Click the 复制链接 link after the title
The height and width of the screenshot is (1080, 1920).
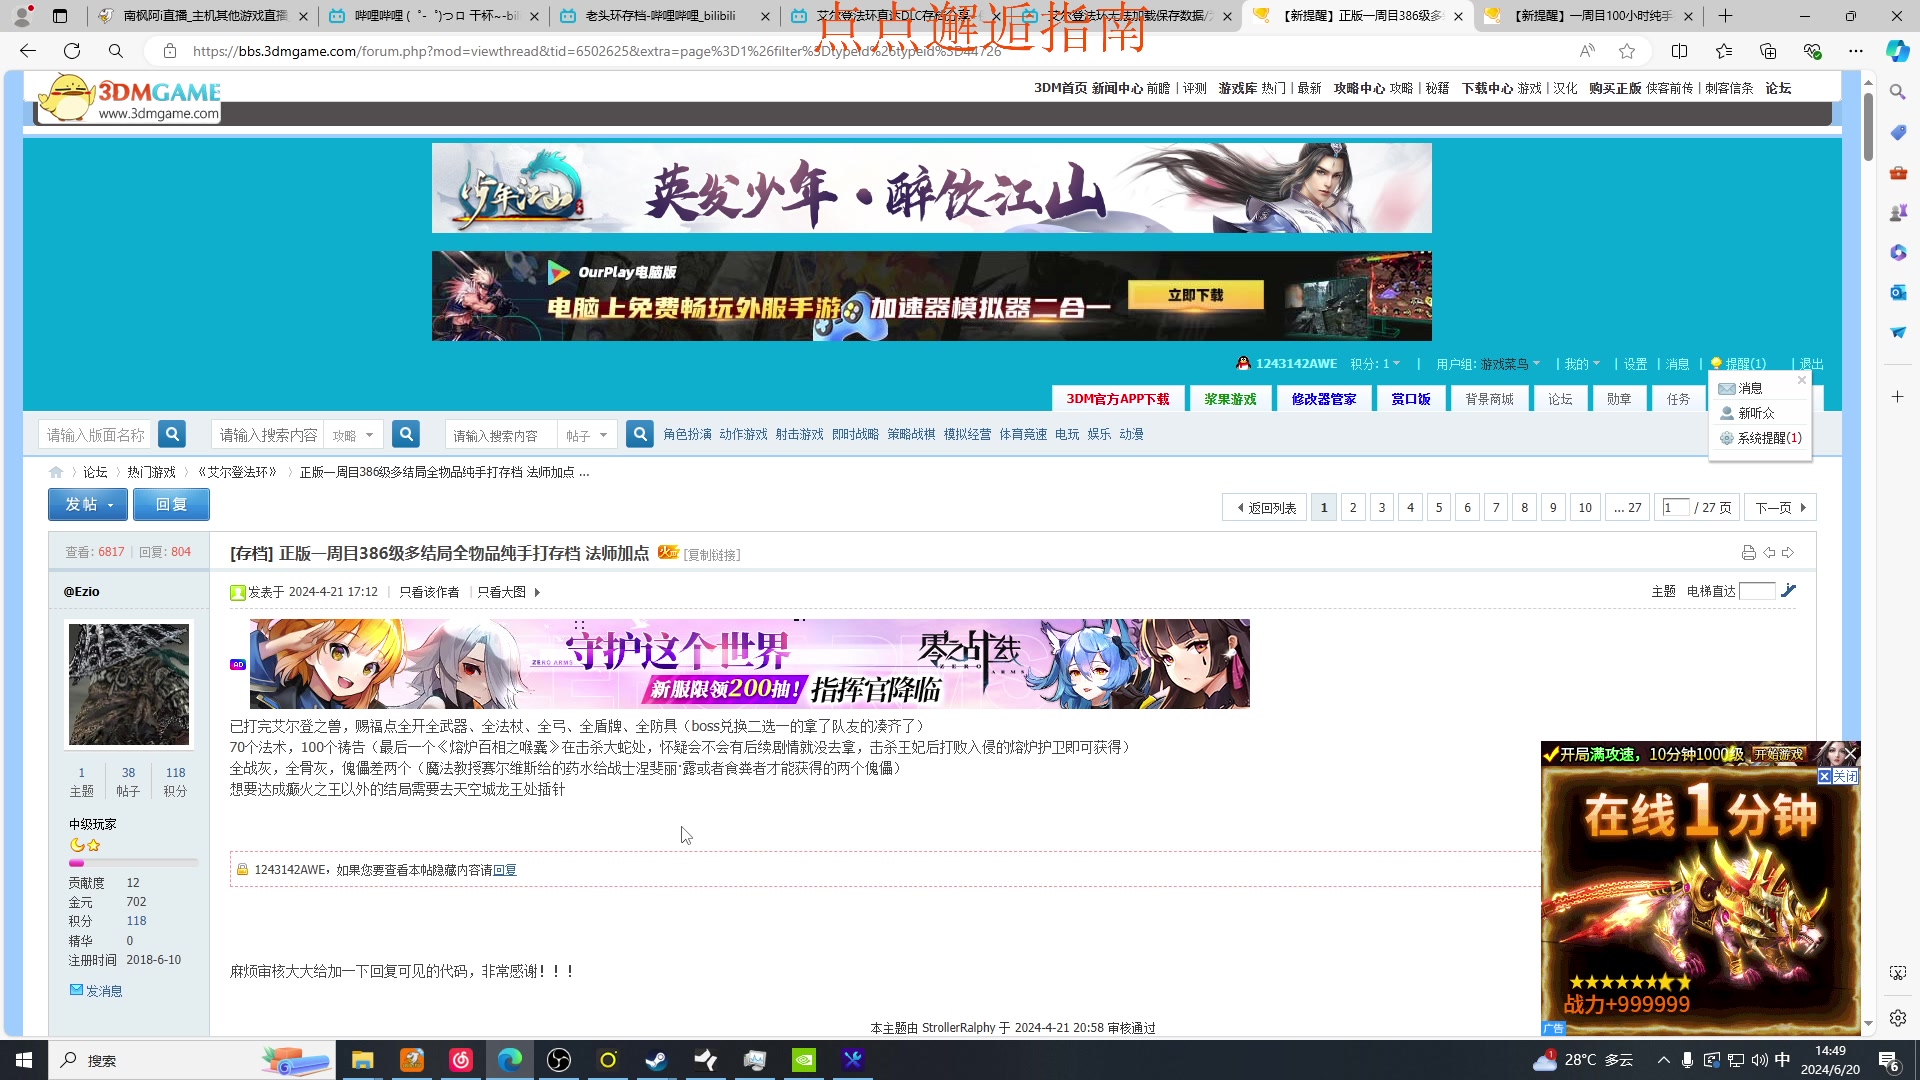[711, 555]
